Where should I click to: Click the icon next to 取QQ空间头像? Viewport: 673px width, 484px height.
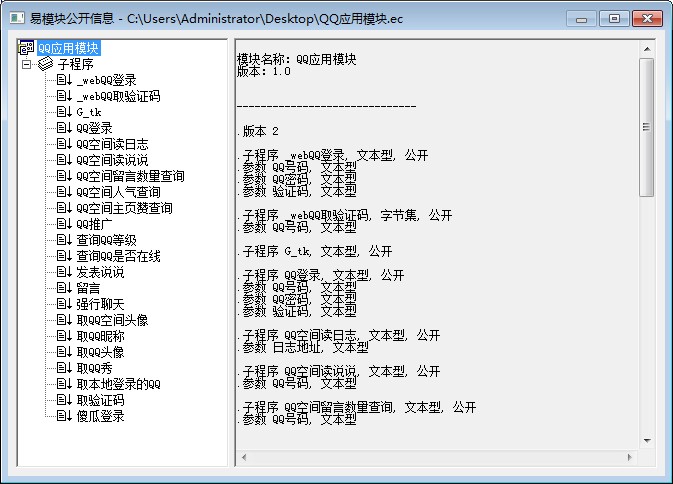[x=64, y=320]
